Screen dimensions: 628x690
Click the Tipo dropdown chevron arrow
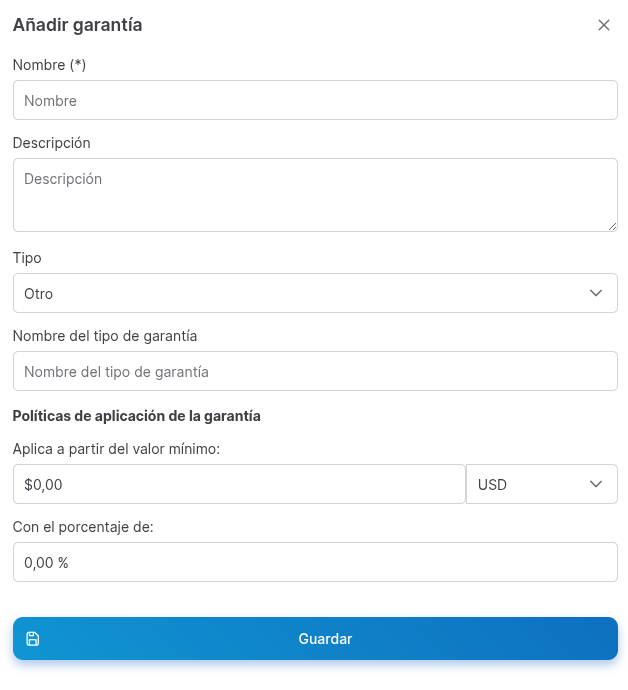click(596, 293)
